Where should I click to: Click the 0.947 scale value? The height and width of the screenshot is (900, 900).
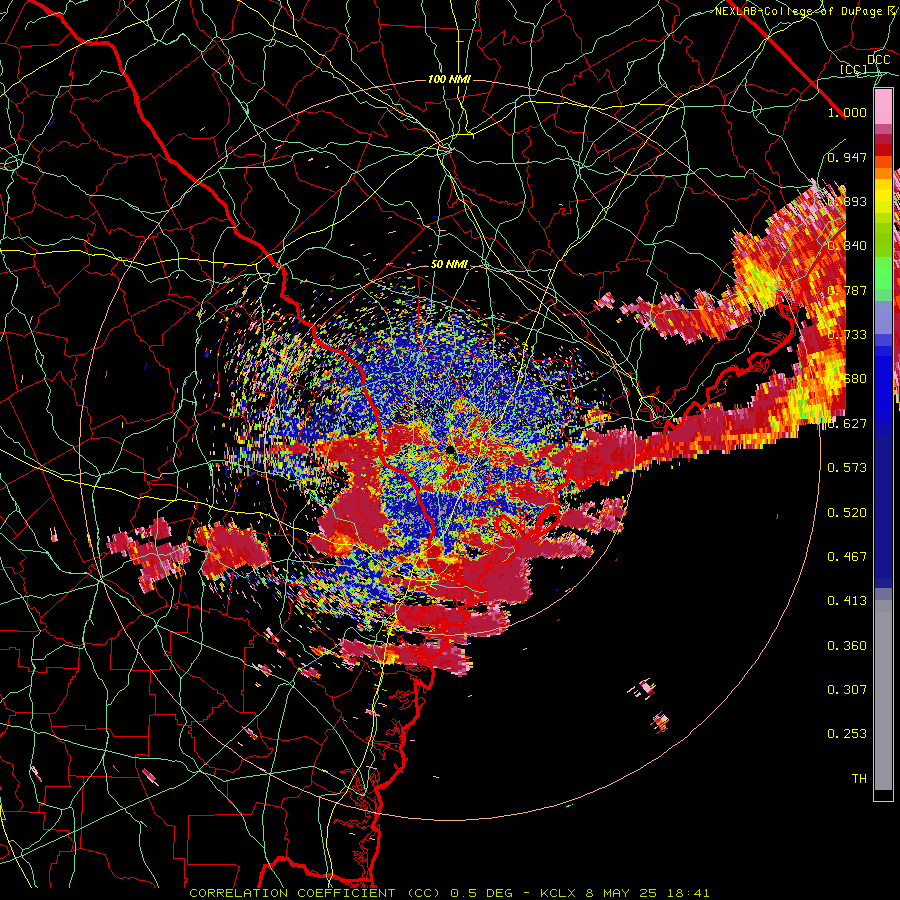pyautogui.click(x=847, y=157)
